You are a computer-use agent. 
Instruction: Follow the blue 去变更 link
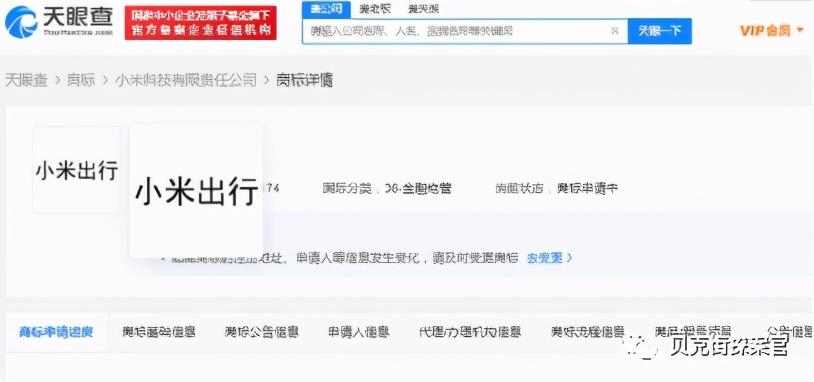click(x=549, y=257)
